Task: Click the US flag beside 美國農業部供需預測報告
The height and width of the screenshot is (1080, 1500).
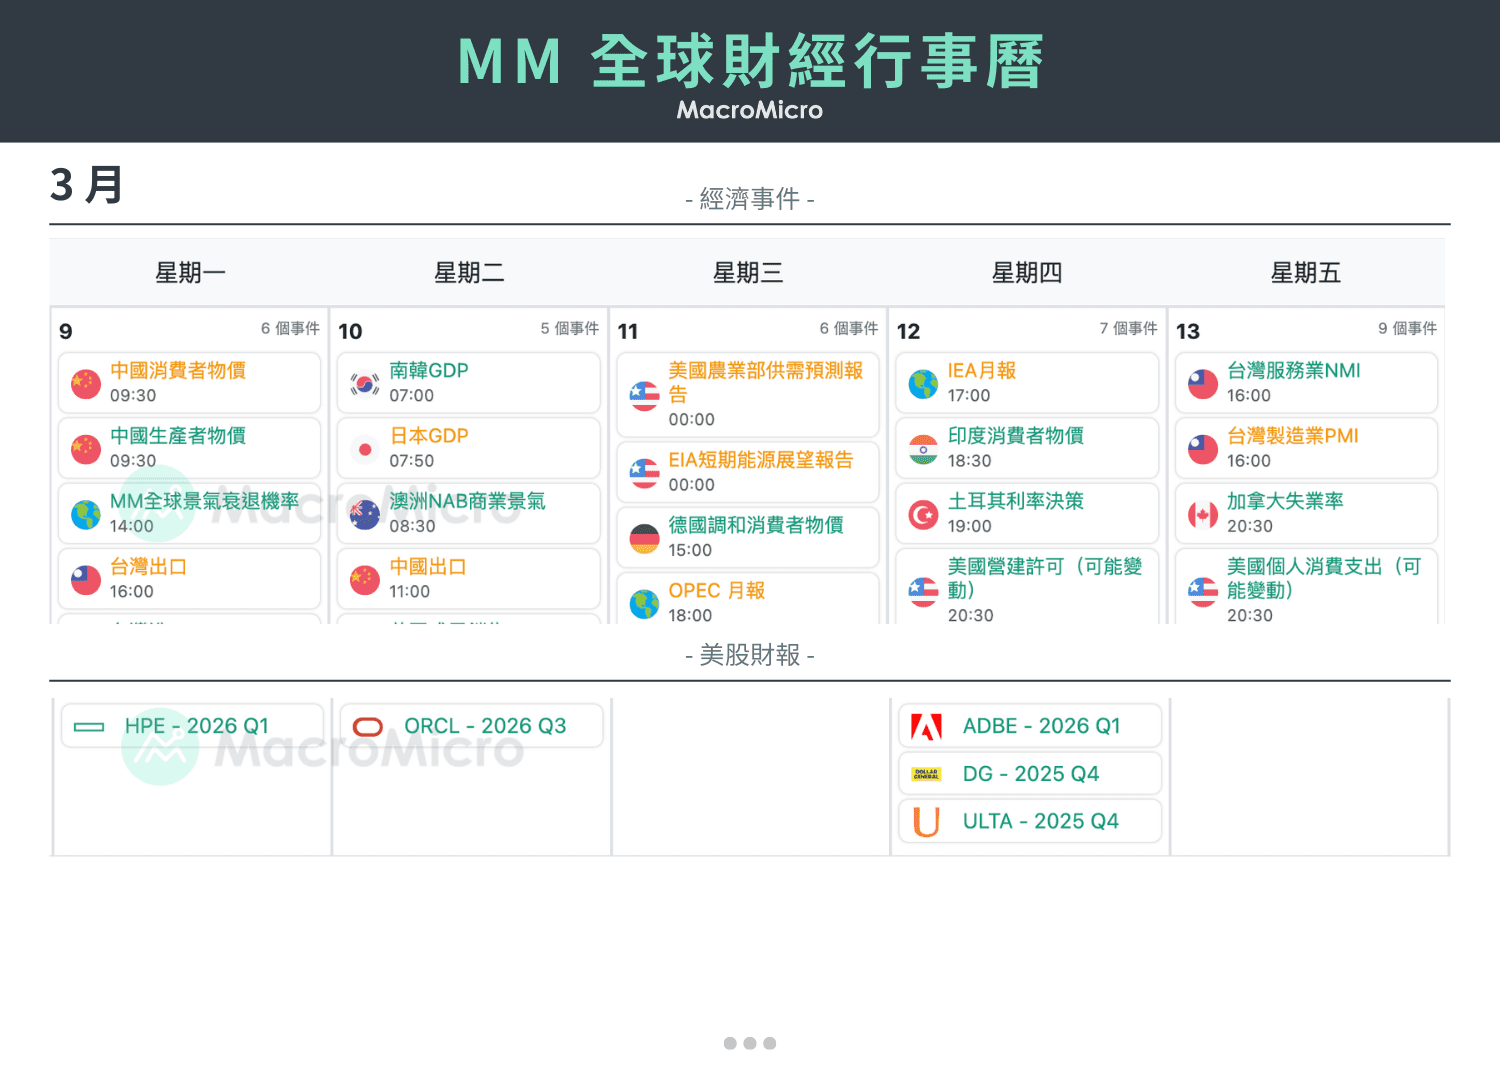Action: pyautogui.click(x=644, y=395)
